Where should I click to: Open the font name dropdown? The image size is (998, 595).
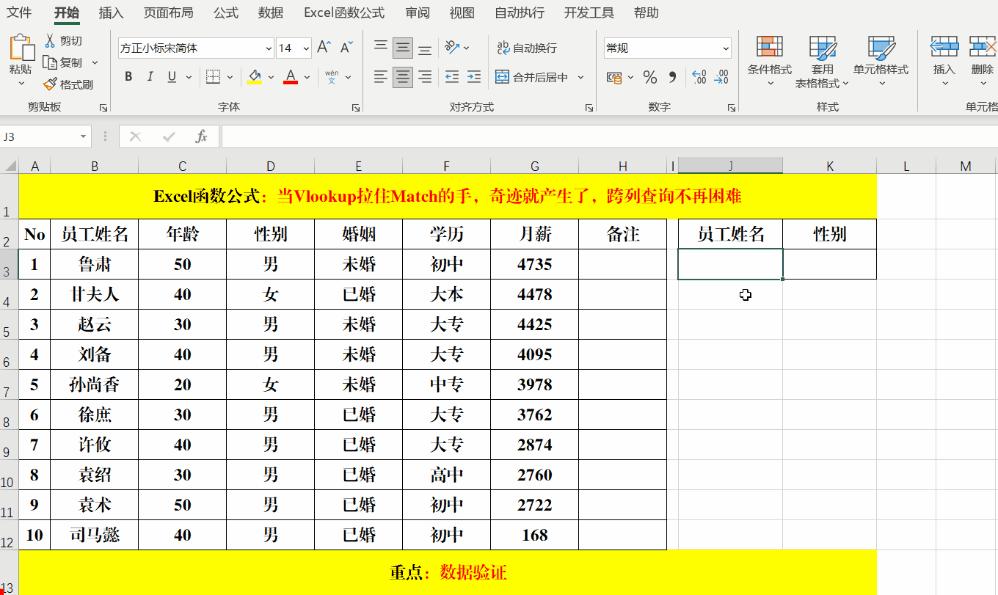pyautogui.click(x=267, y=47)
